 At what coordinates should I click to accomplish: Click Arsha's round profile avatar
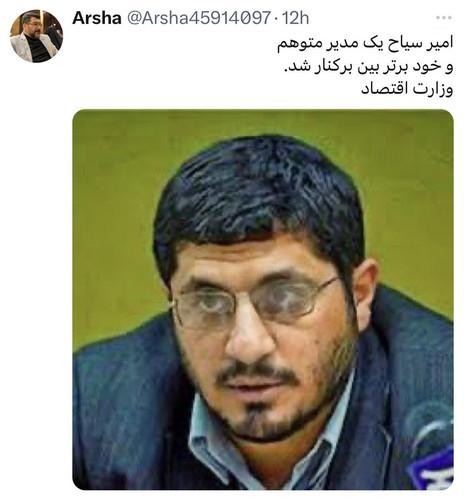pyautogui.click(x=36, y=36)
